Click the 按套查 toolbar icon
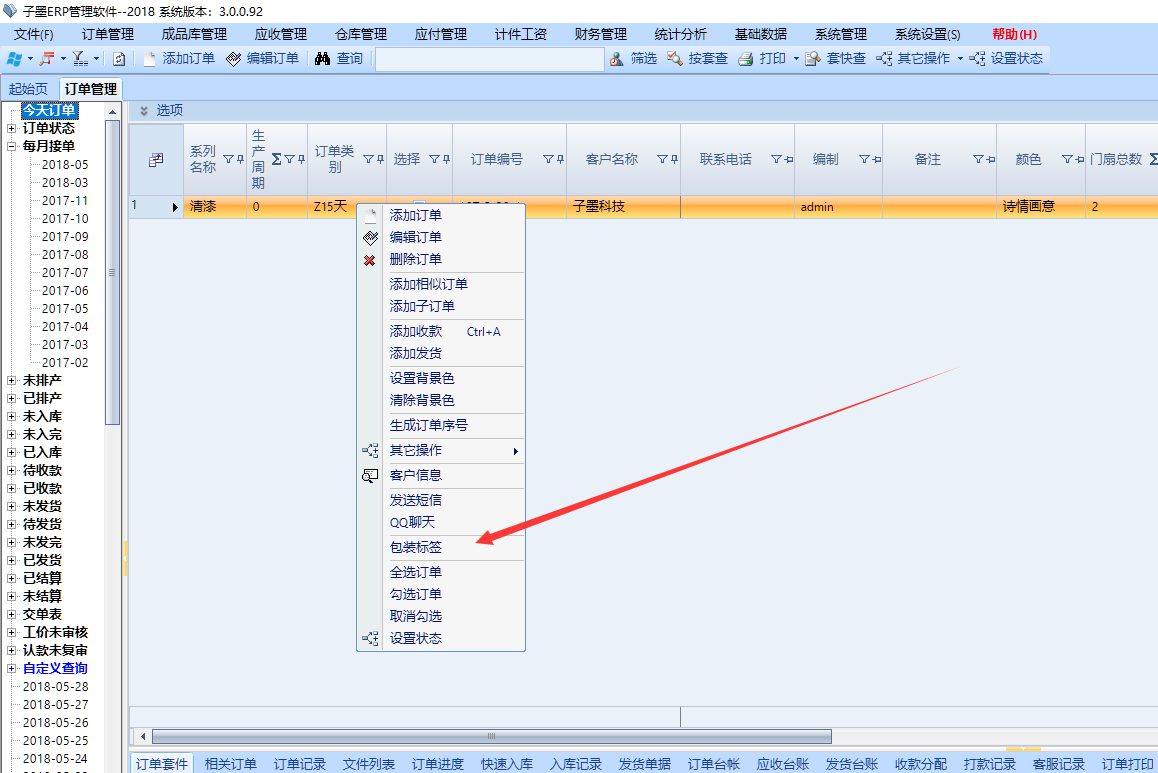1158x773 pixels. [x=675, y=59]
